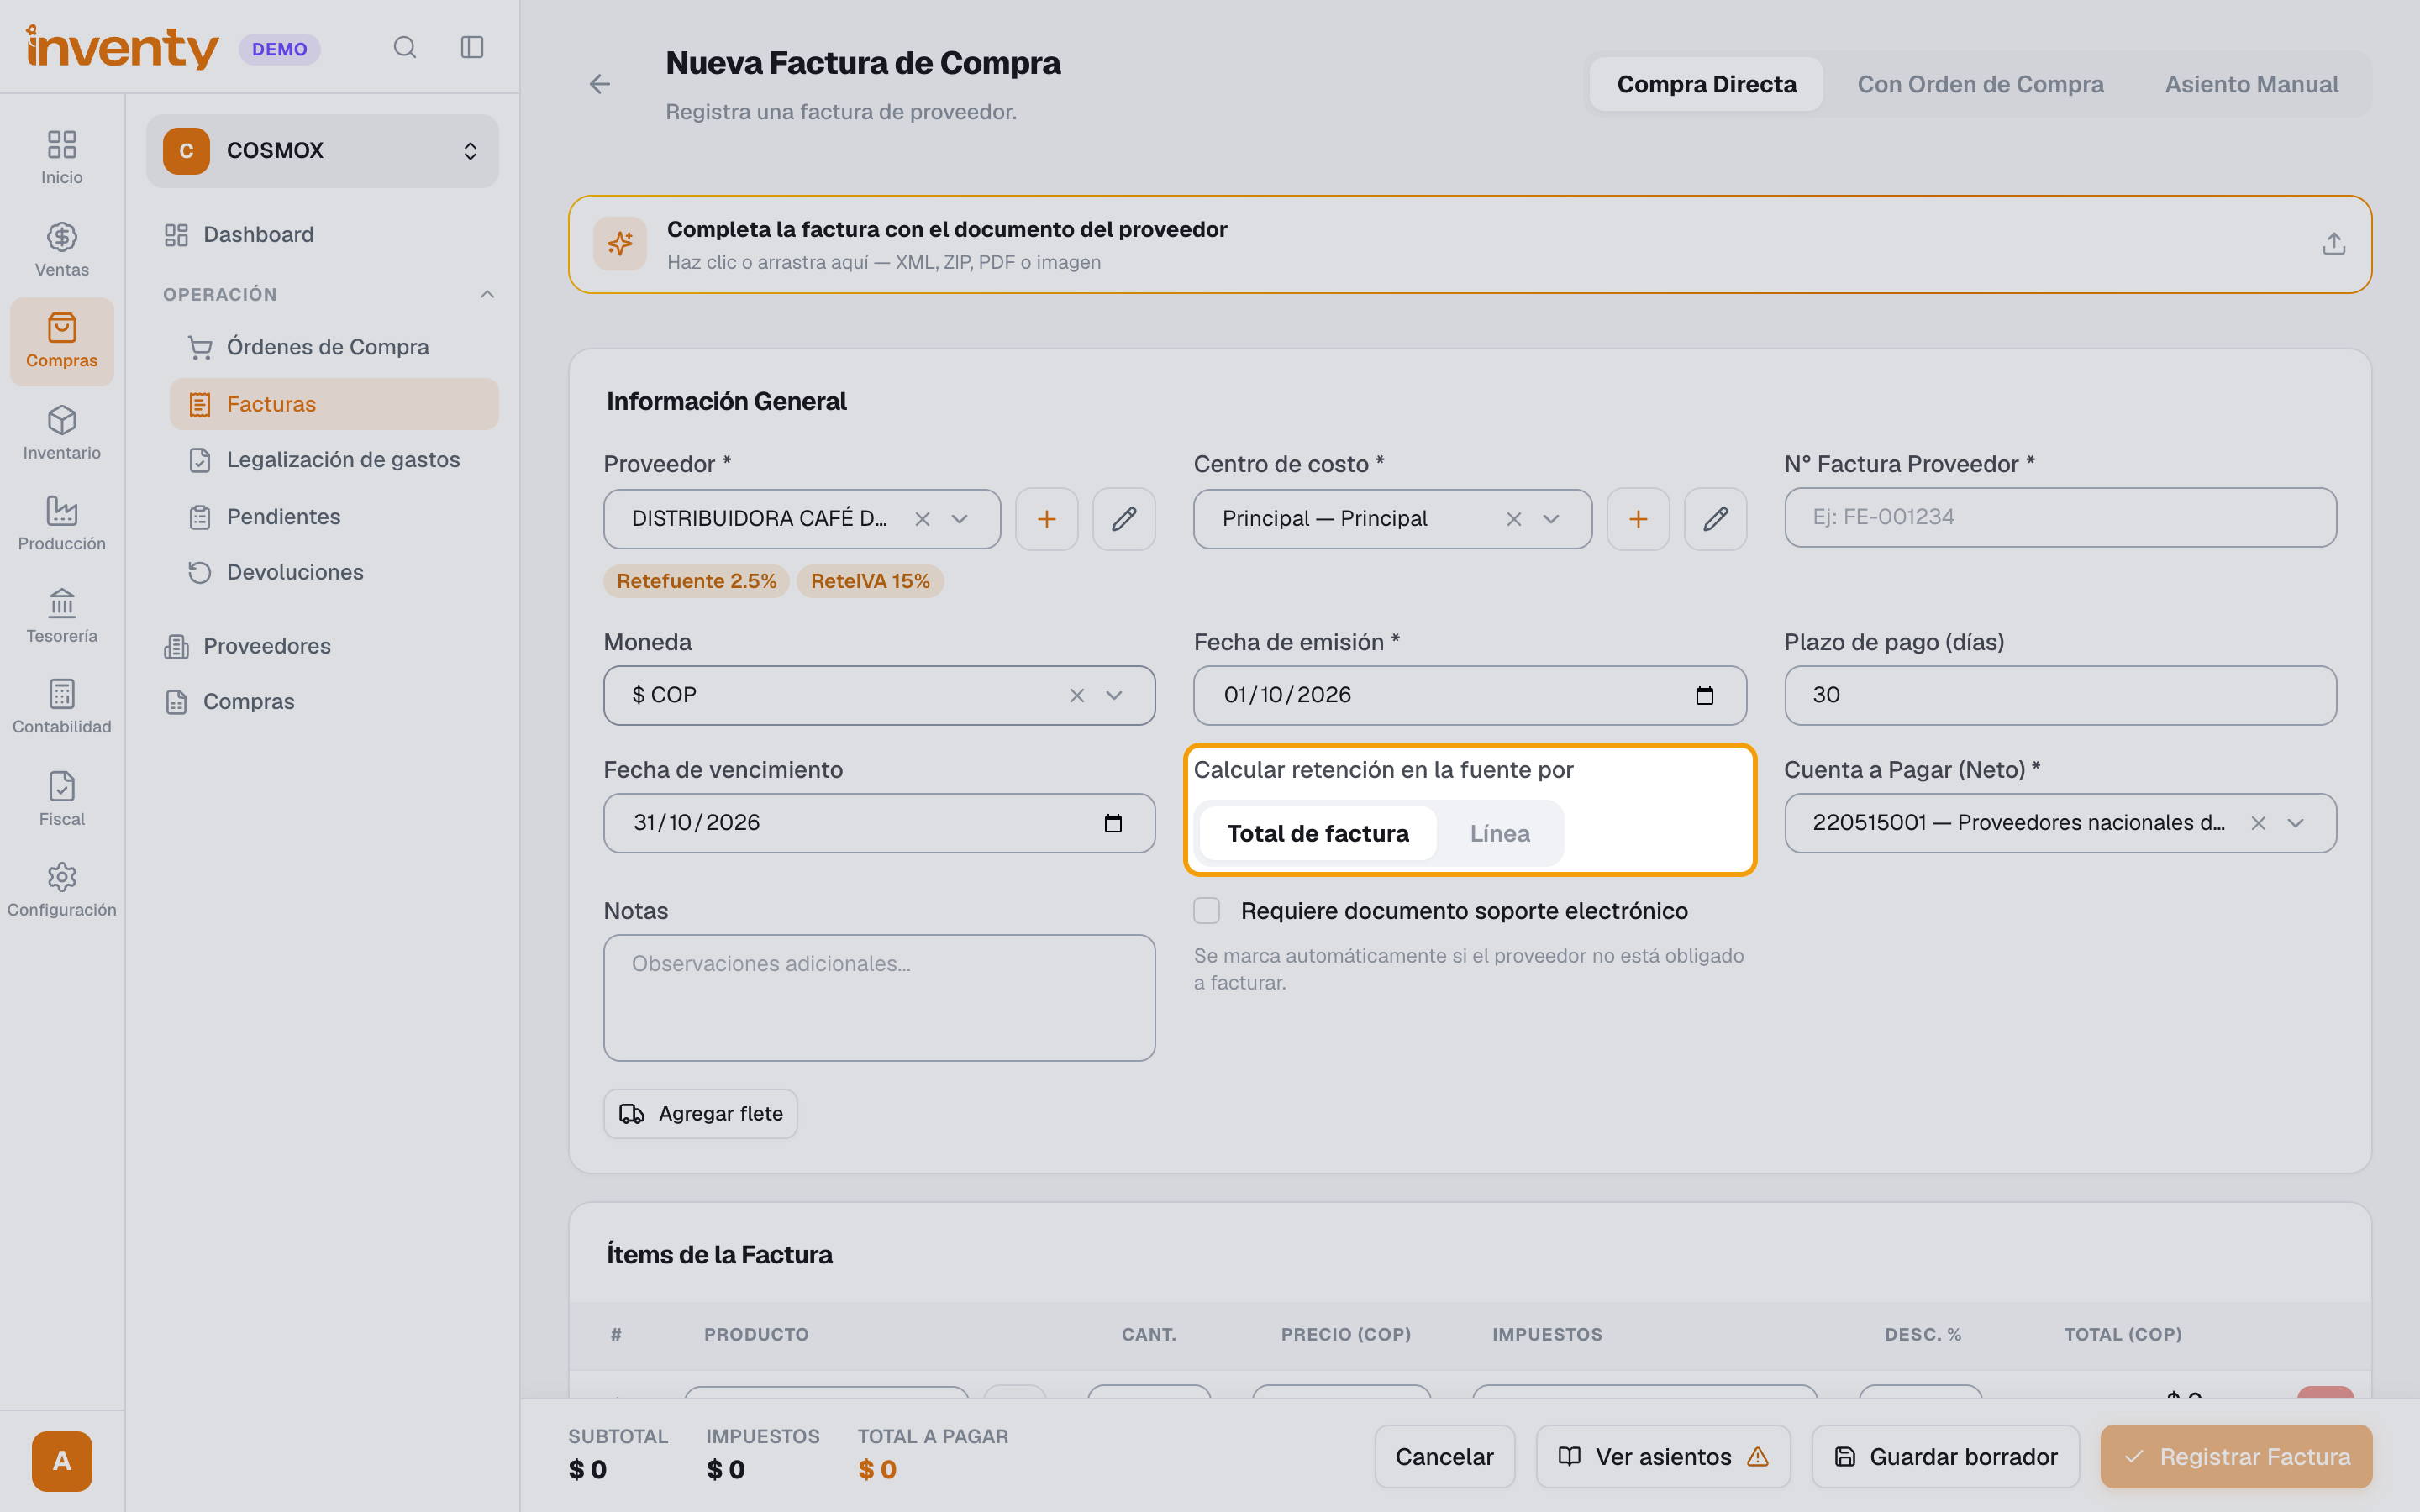
Task: Select the Compra Directa tab
Action: click(x=1706, y=84)
